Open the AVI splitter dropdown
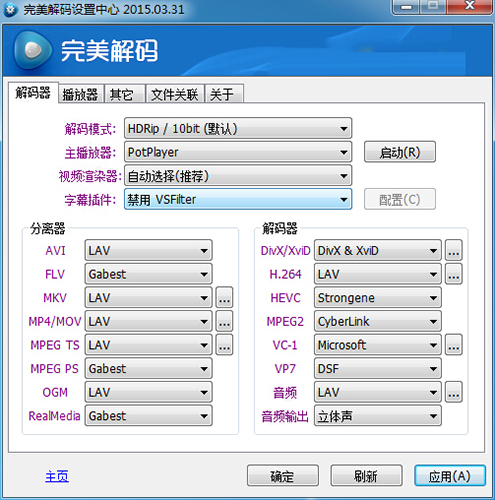Viewport: 495px width, 500px height. pos(148,250)
